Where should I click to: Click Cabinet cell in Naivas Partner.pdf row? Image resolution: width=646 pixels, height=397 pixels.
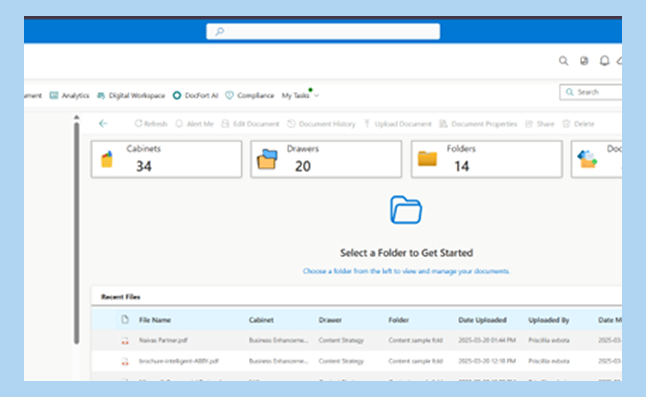click(279, 340)
